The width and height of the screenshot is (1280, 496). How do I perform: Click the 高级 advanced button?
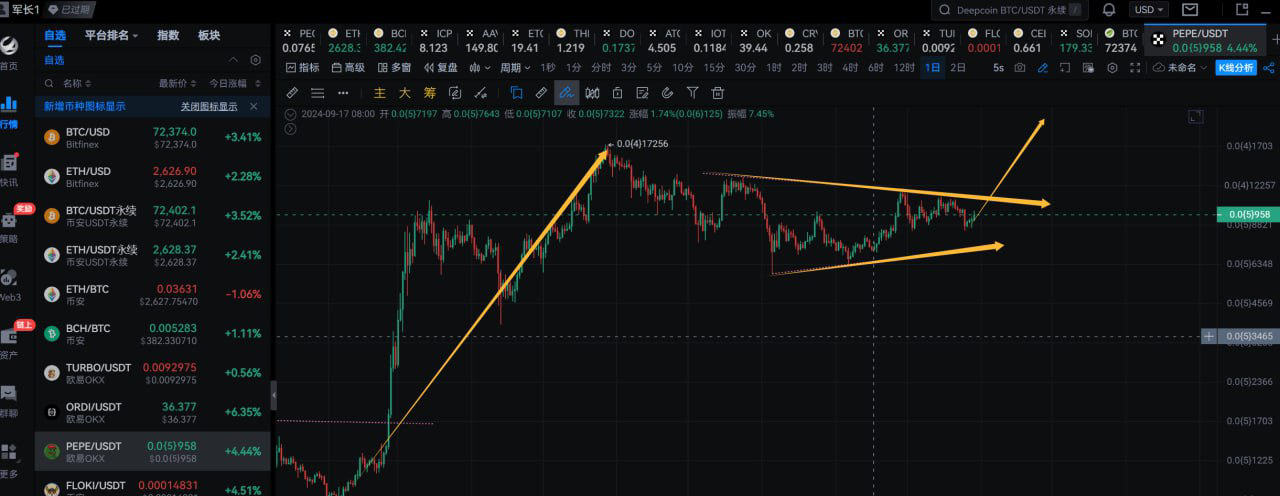pyautogui.click(x=348, y=68)
